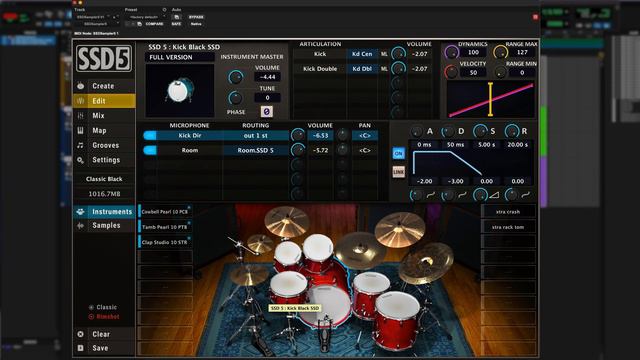The height and width of the screenshot is (360, 640).
Task: Select the Clap Studio 10 STR slot
Action: pyautogui.click(x=165, y=242)
